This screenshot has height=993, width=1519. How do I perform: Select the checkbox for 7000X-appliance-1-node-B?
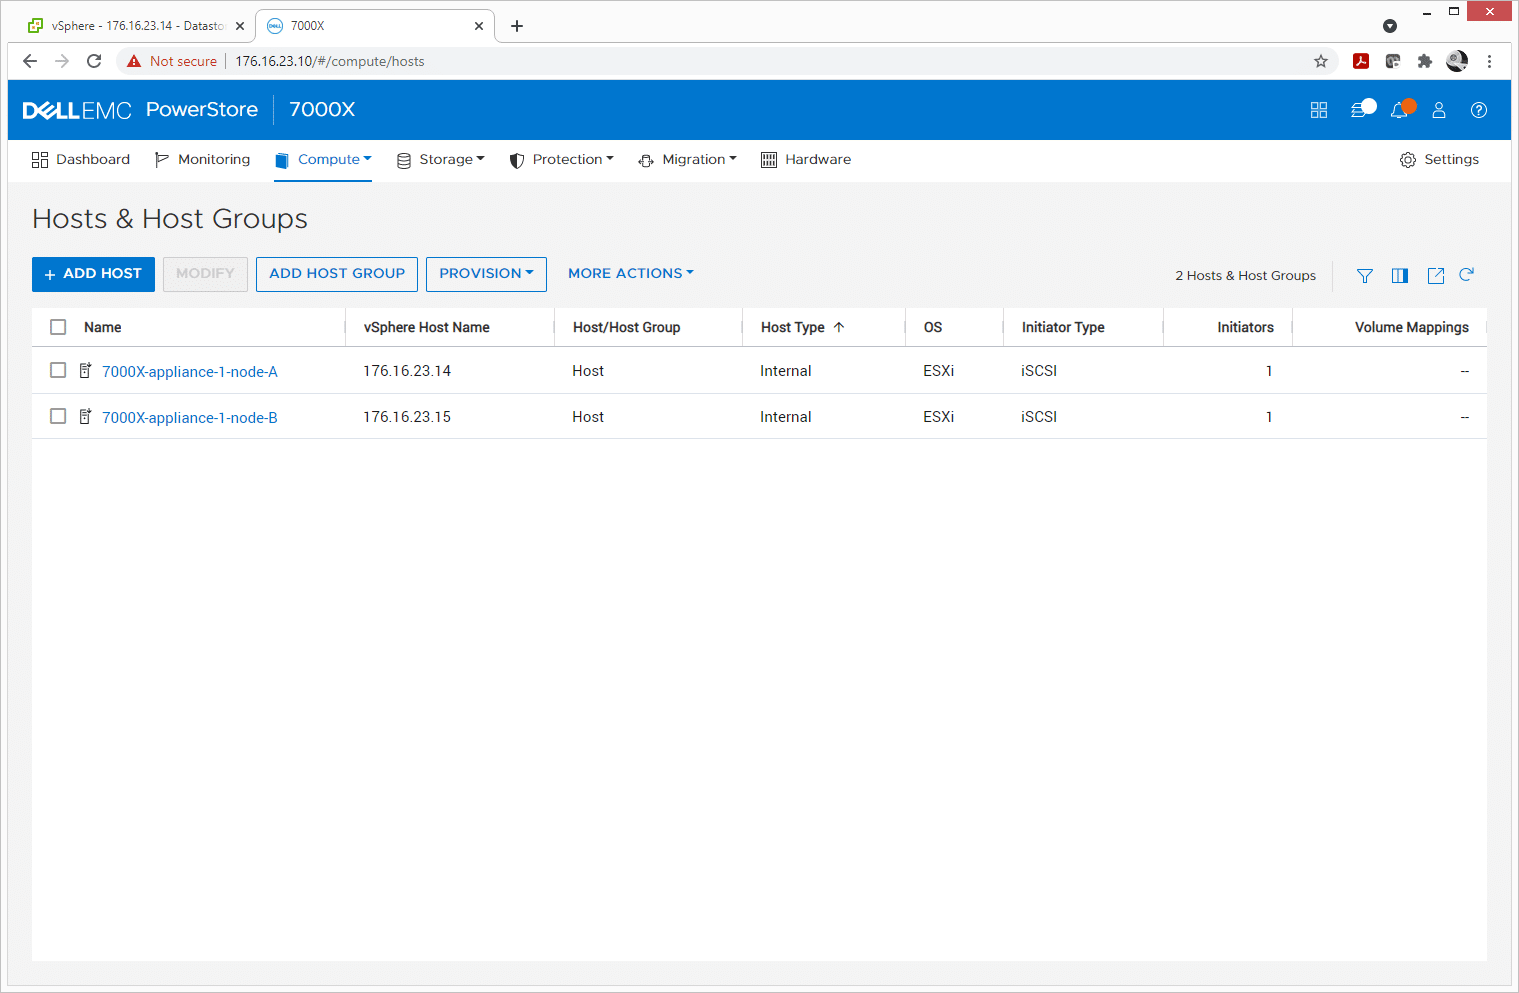coord(58,416)
